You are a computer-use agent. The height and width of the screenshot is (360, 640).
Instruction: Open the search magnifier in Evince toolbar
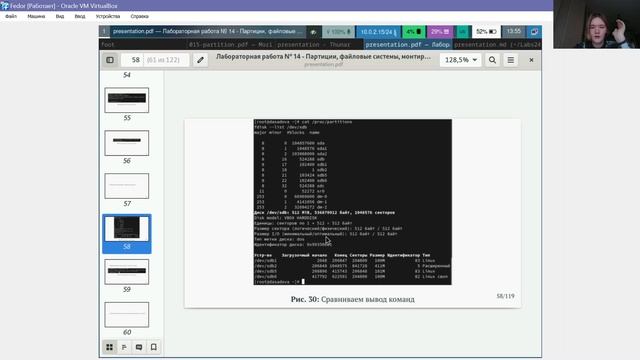point(492,60)
